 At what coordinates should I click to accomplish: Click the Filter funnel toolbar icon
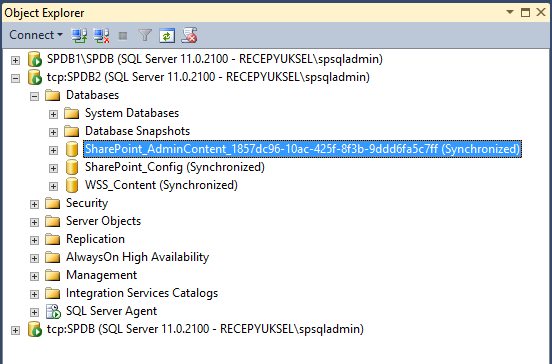pos(145,35)
